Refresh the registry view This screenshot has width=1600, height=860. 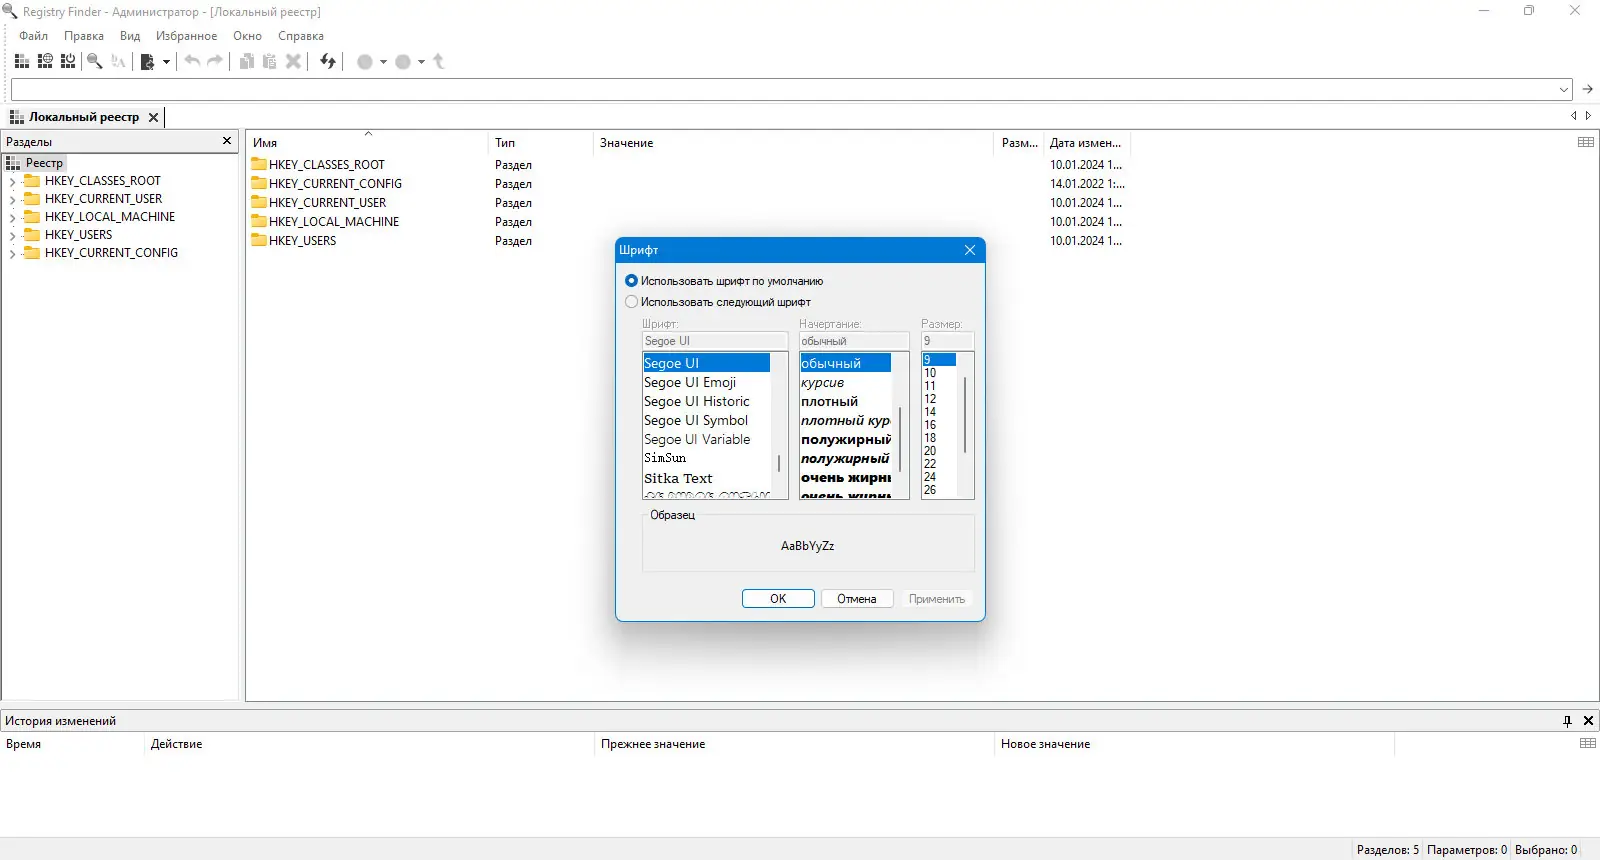tap(327, 62)
